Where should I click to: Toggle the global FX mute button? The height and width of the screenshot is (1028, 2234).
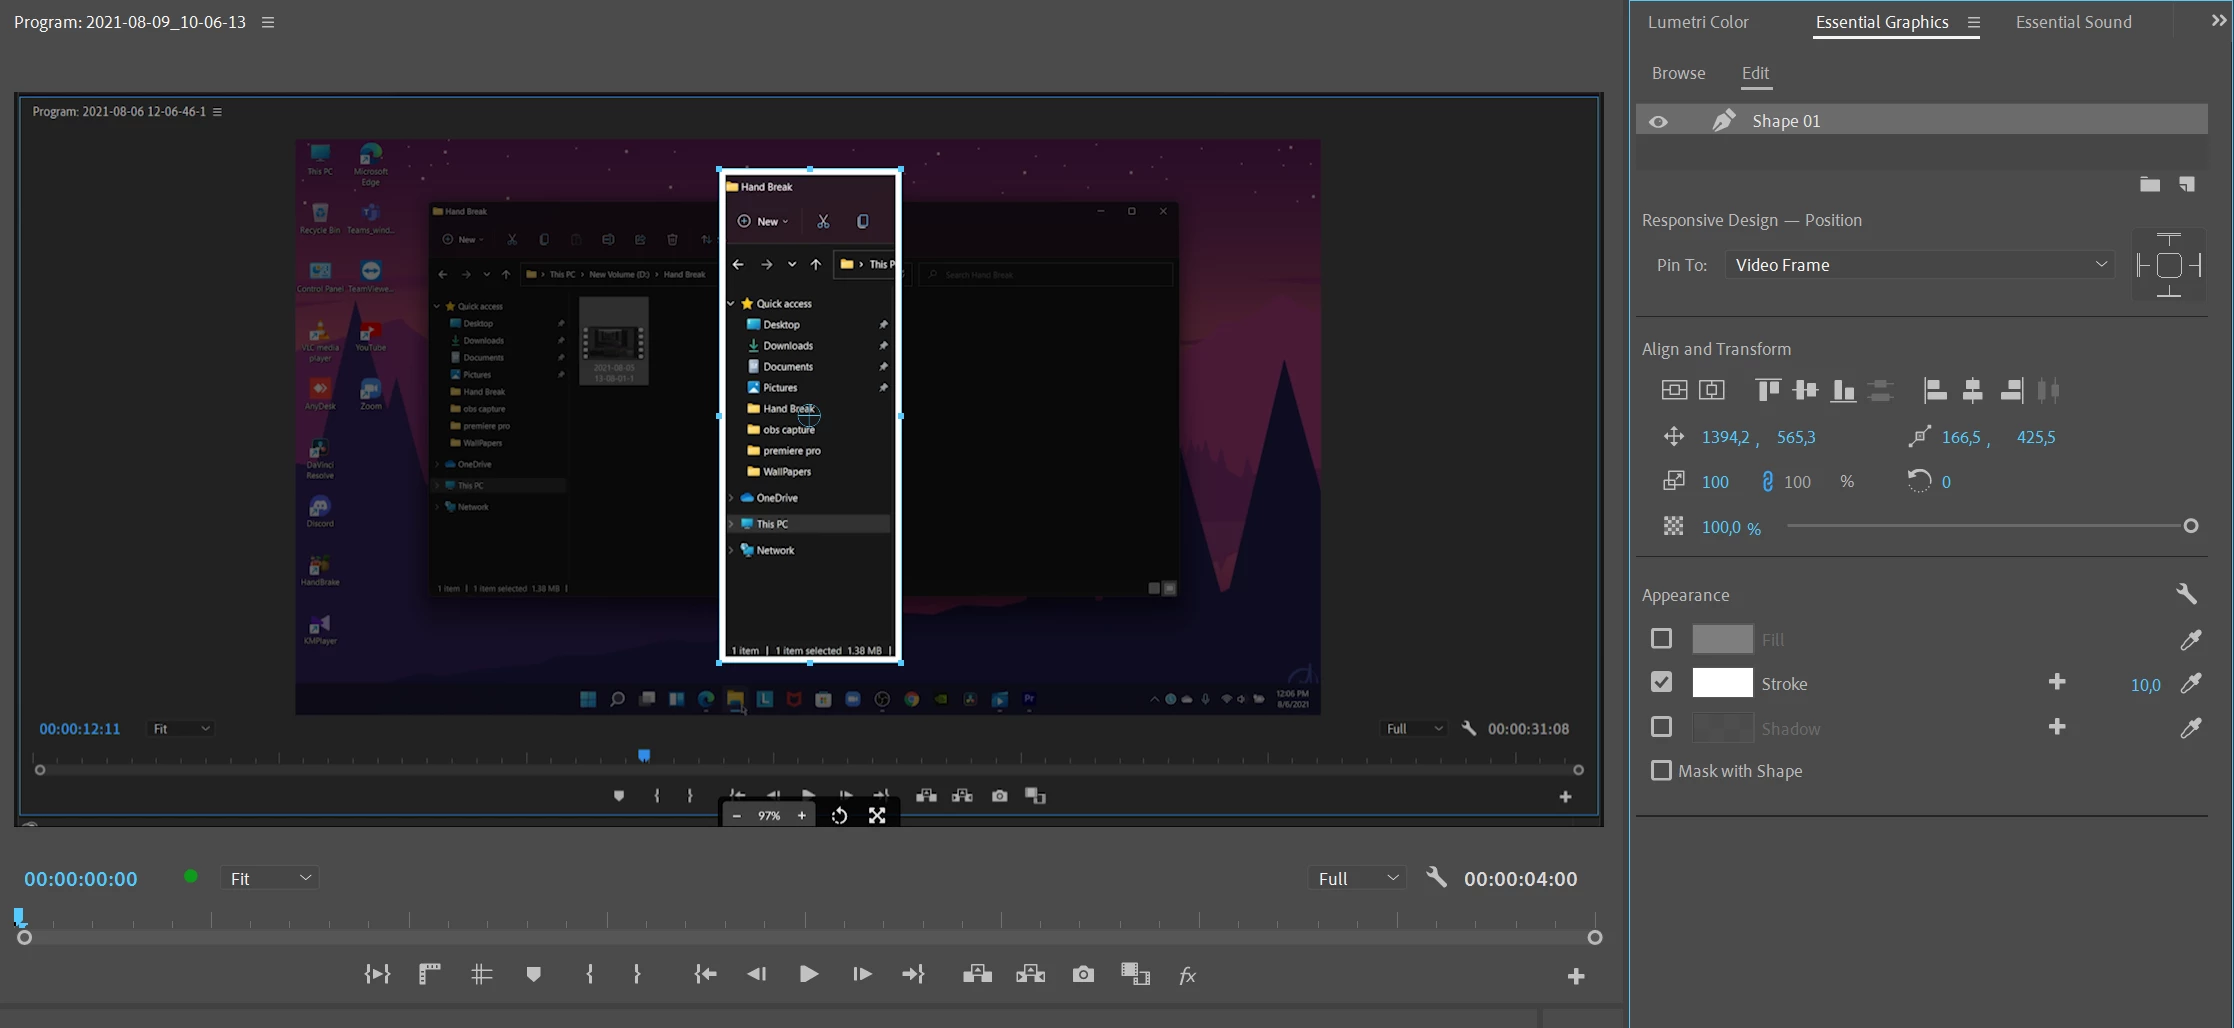pos(1187,976)
